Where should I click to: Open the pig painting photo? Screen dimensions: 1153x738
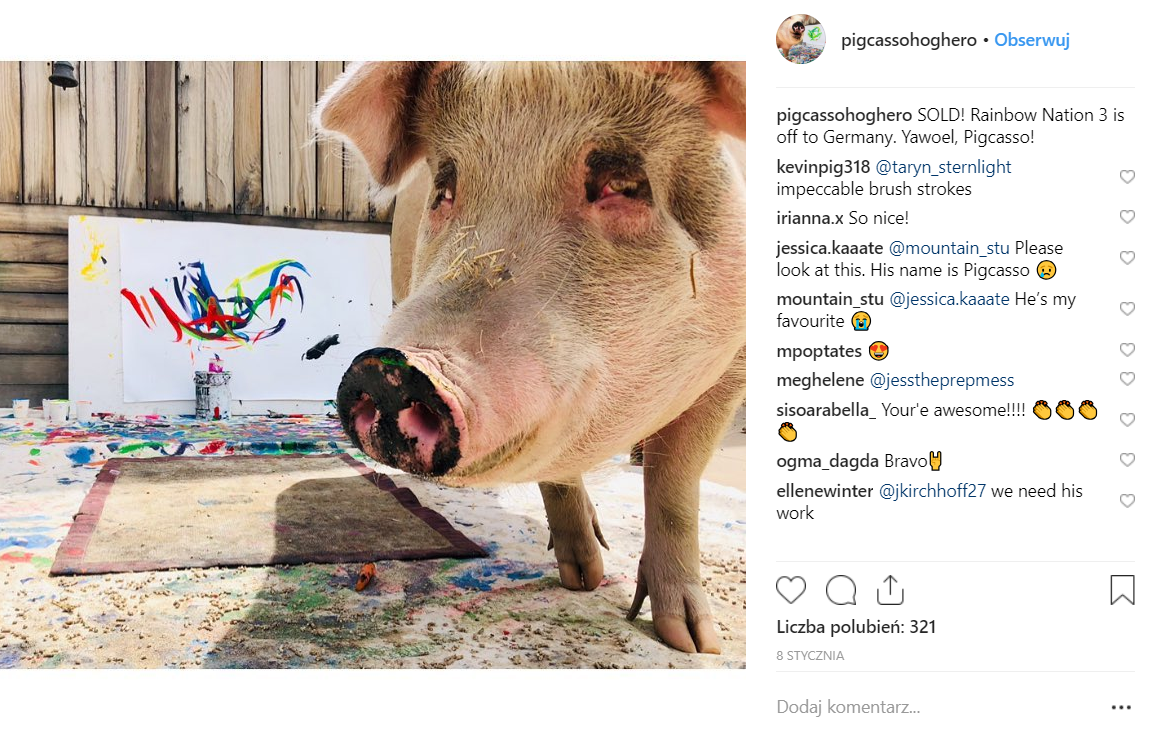373,365
